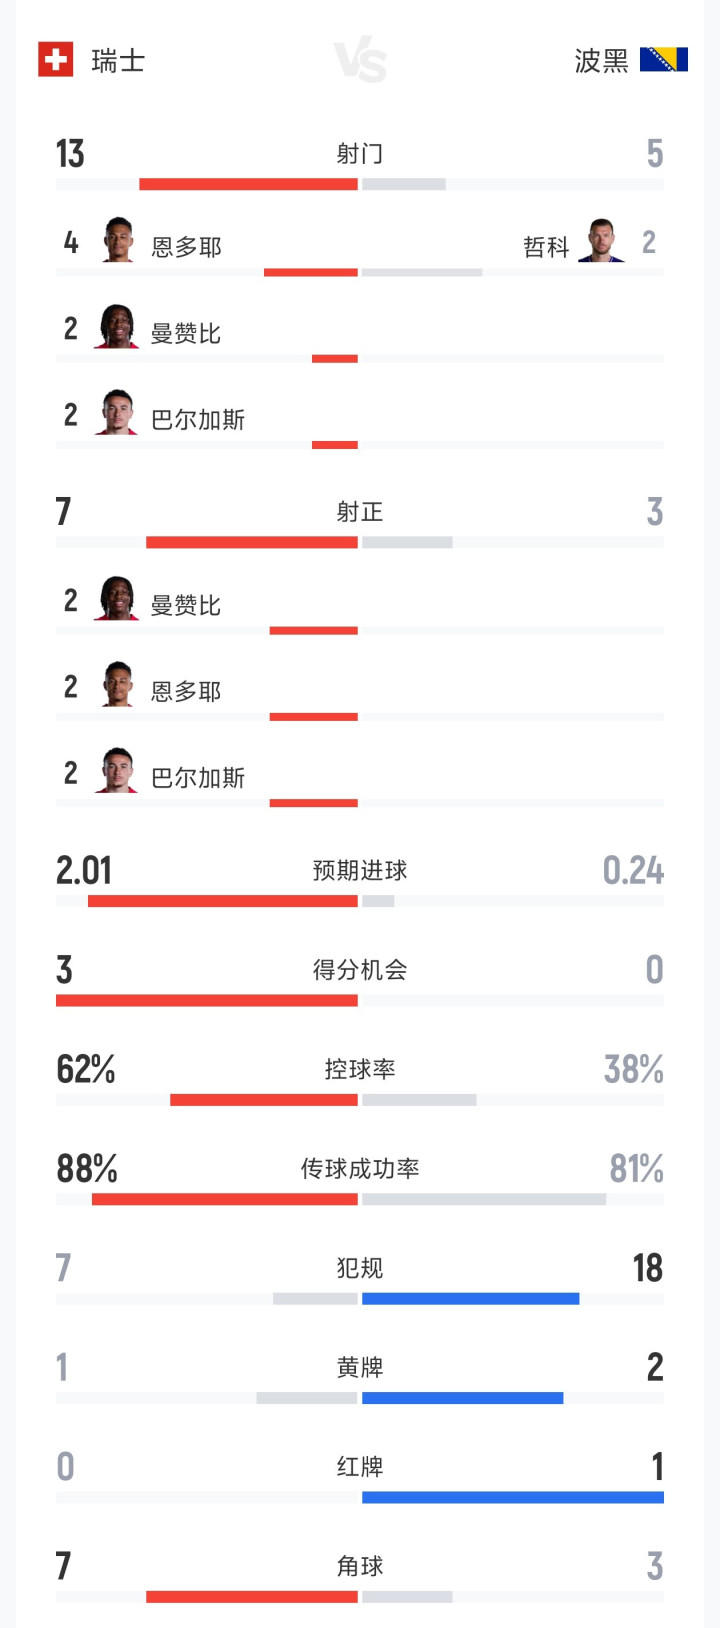
Task: Open 巴尔加斯's avatar under 射正
Action: coord(117,771)
